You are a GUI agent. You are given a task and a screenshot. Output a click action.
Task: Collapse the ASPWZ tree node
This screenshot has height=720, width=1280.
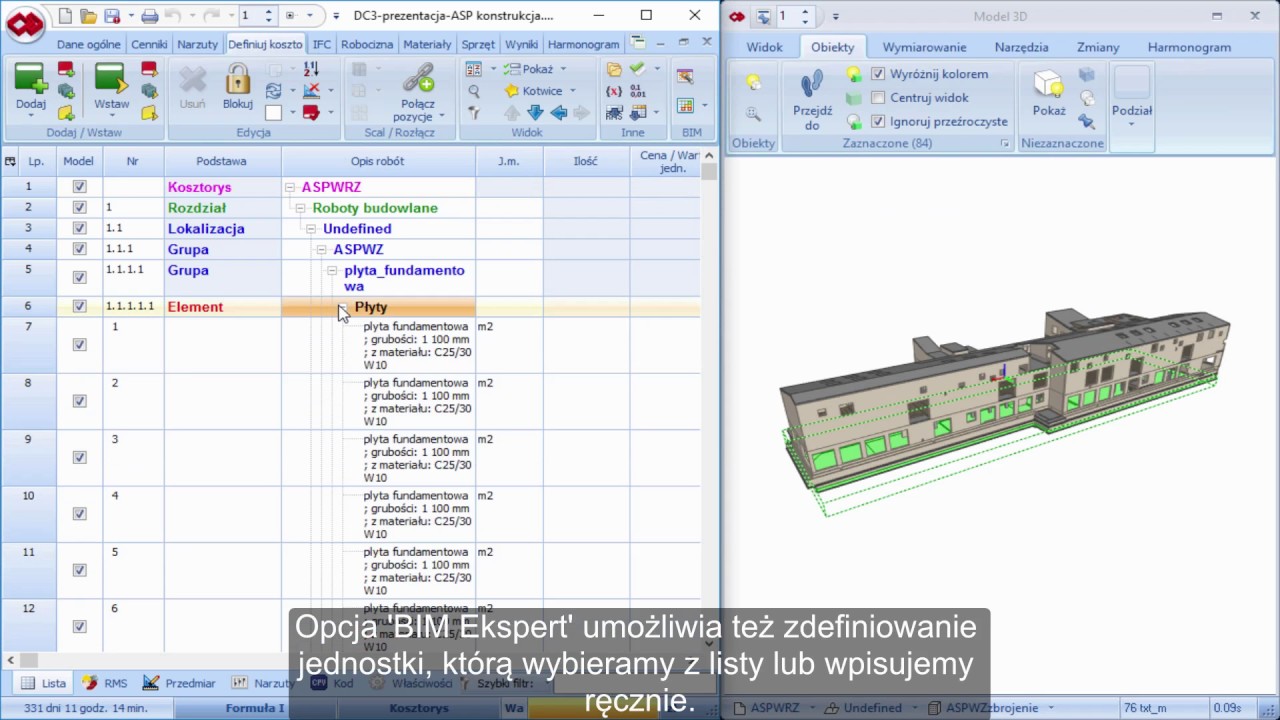pyautogui.click(x=322, y=250)
